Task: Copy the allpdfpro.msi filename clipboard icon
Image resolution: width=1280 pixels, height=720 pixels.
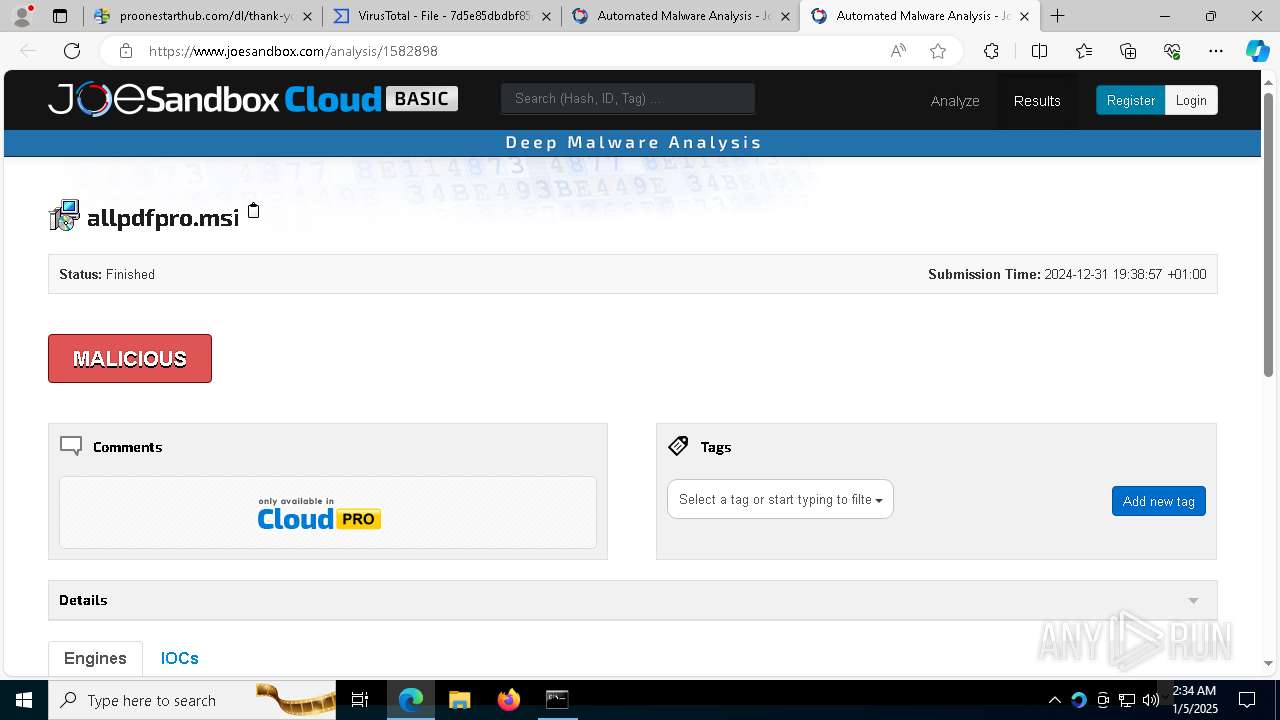Action: tap(253, 210)
